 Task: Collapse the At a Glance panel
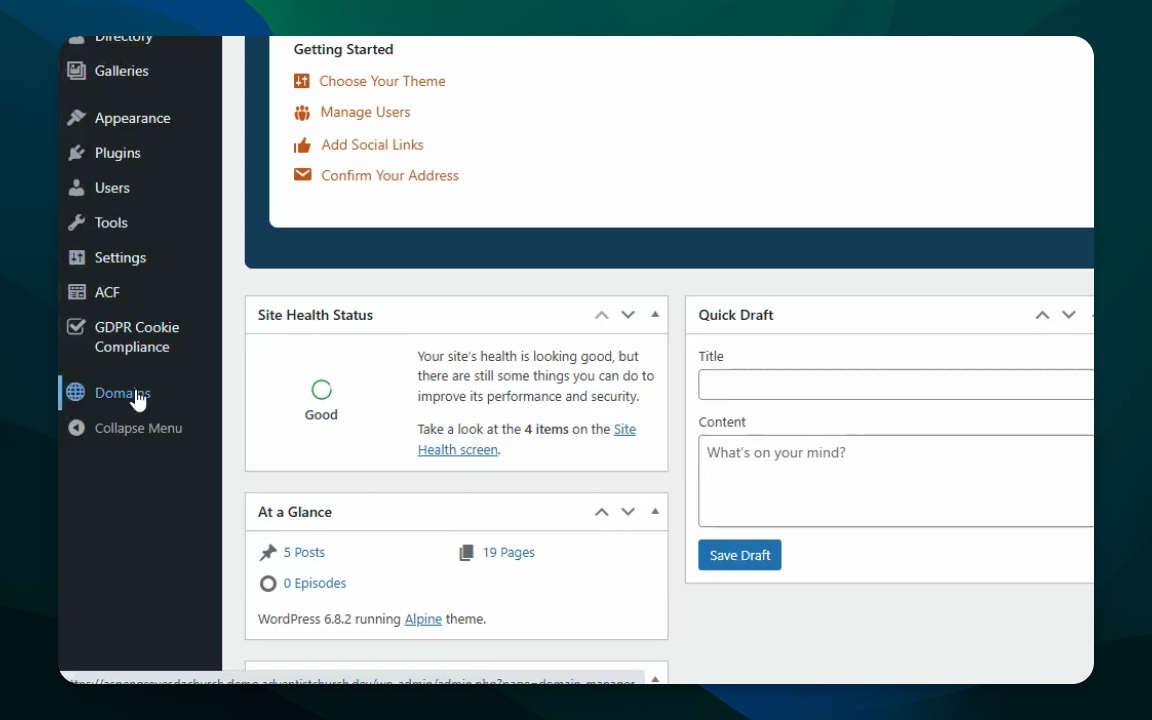tap(655, 511)
